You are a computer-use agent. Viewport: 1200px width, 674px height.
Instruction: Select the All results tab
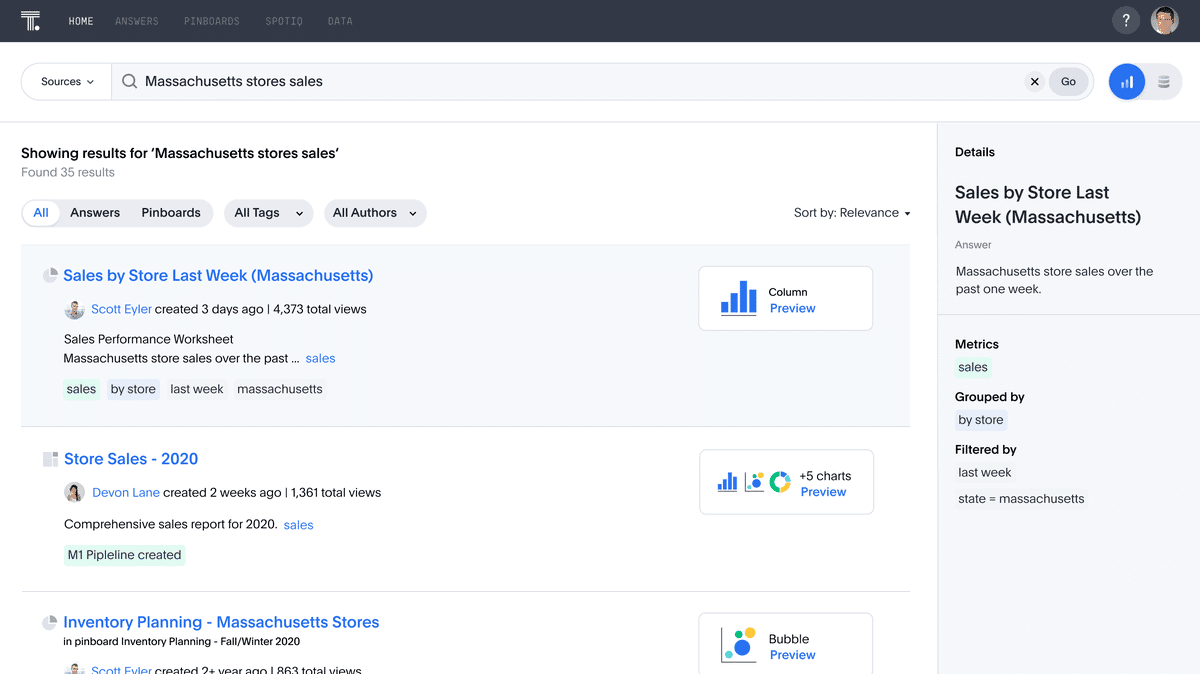[41, 213]
